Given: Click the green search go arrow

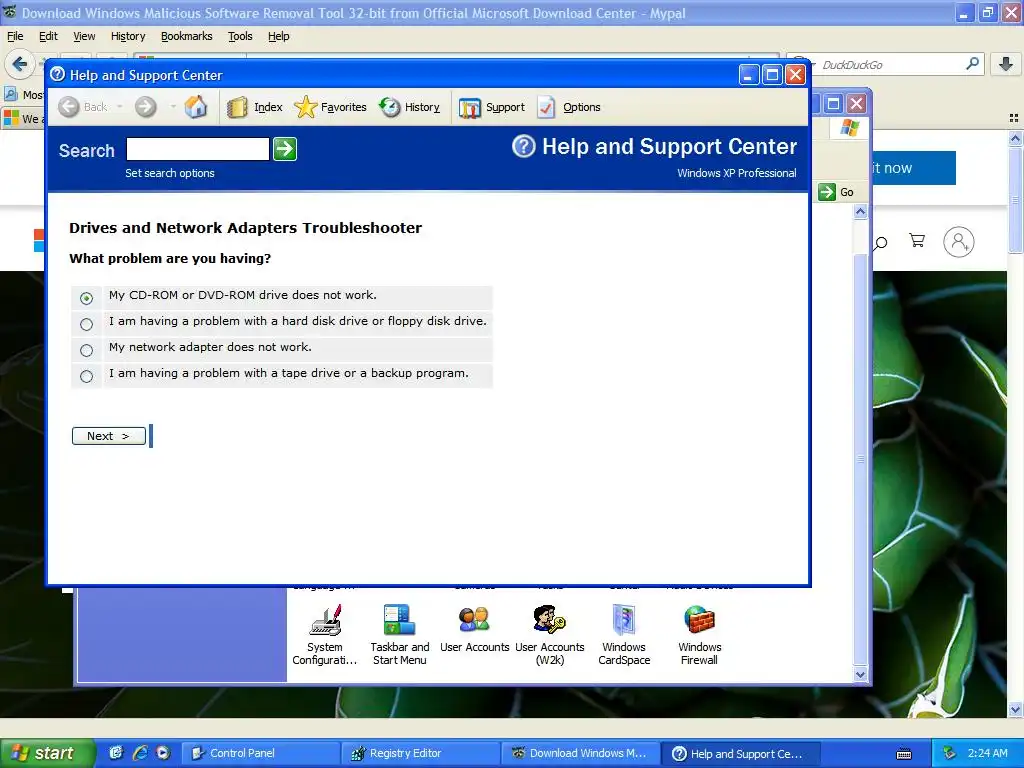Looking at the screenshot, I should pos(285,149).
